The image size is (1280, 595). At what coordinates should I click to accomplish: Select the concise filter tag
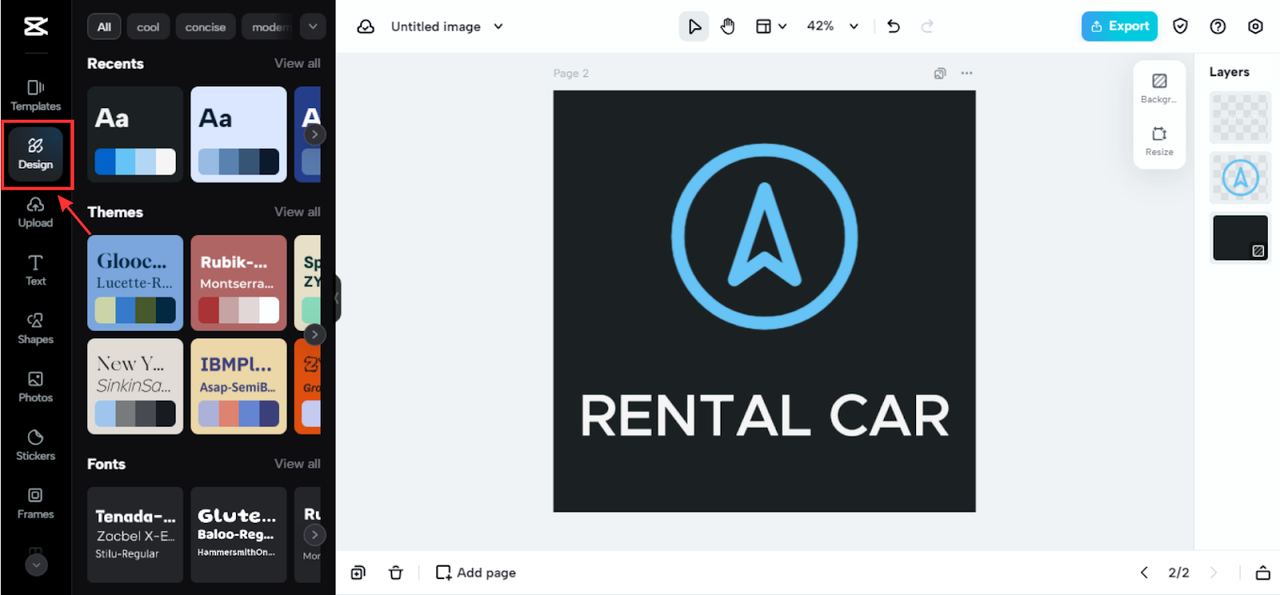205,27
